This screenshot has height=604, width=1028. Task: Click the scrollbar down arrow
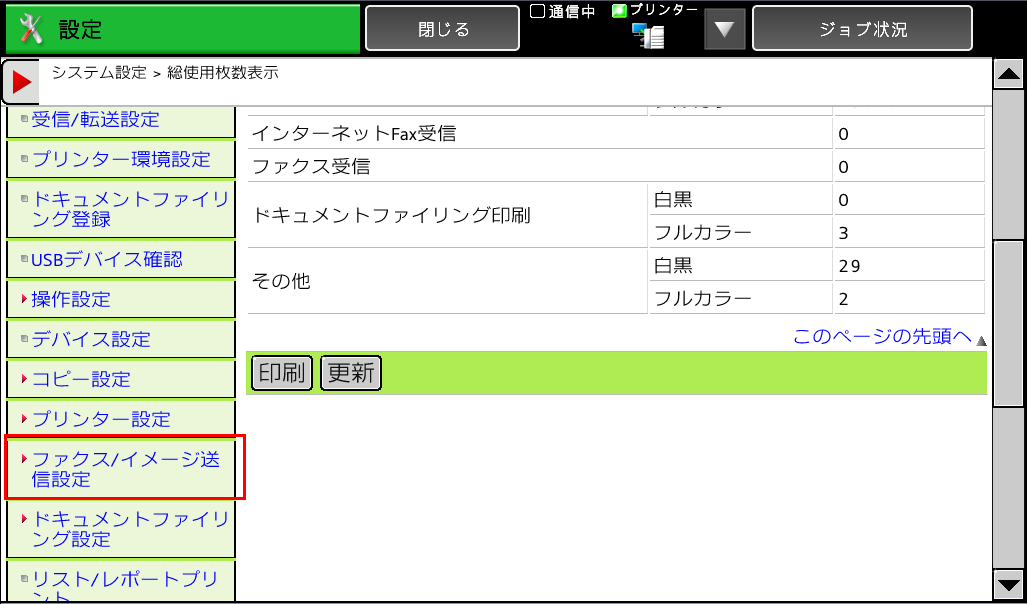click(x=1008, y=585)
